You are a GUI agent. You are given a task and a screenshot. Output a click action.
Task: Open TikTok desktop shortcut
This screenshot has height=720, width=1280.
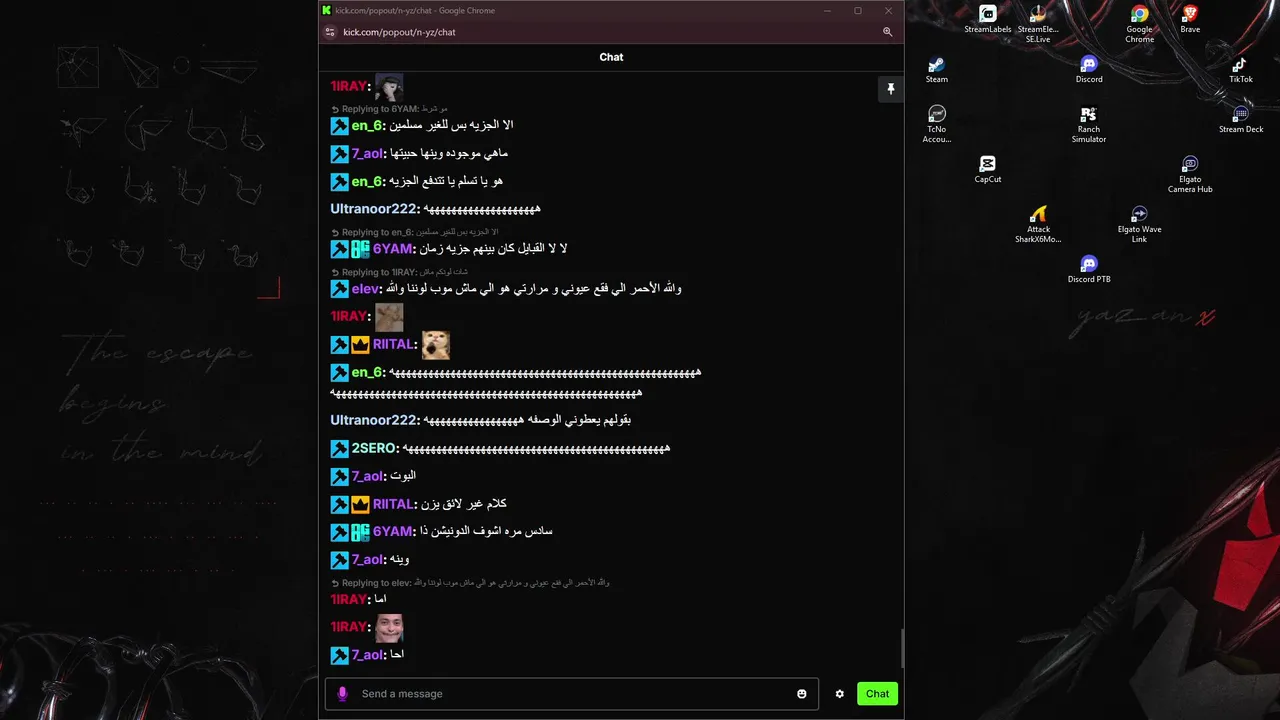point(1241,70)
